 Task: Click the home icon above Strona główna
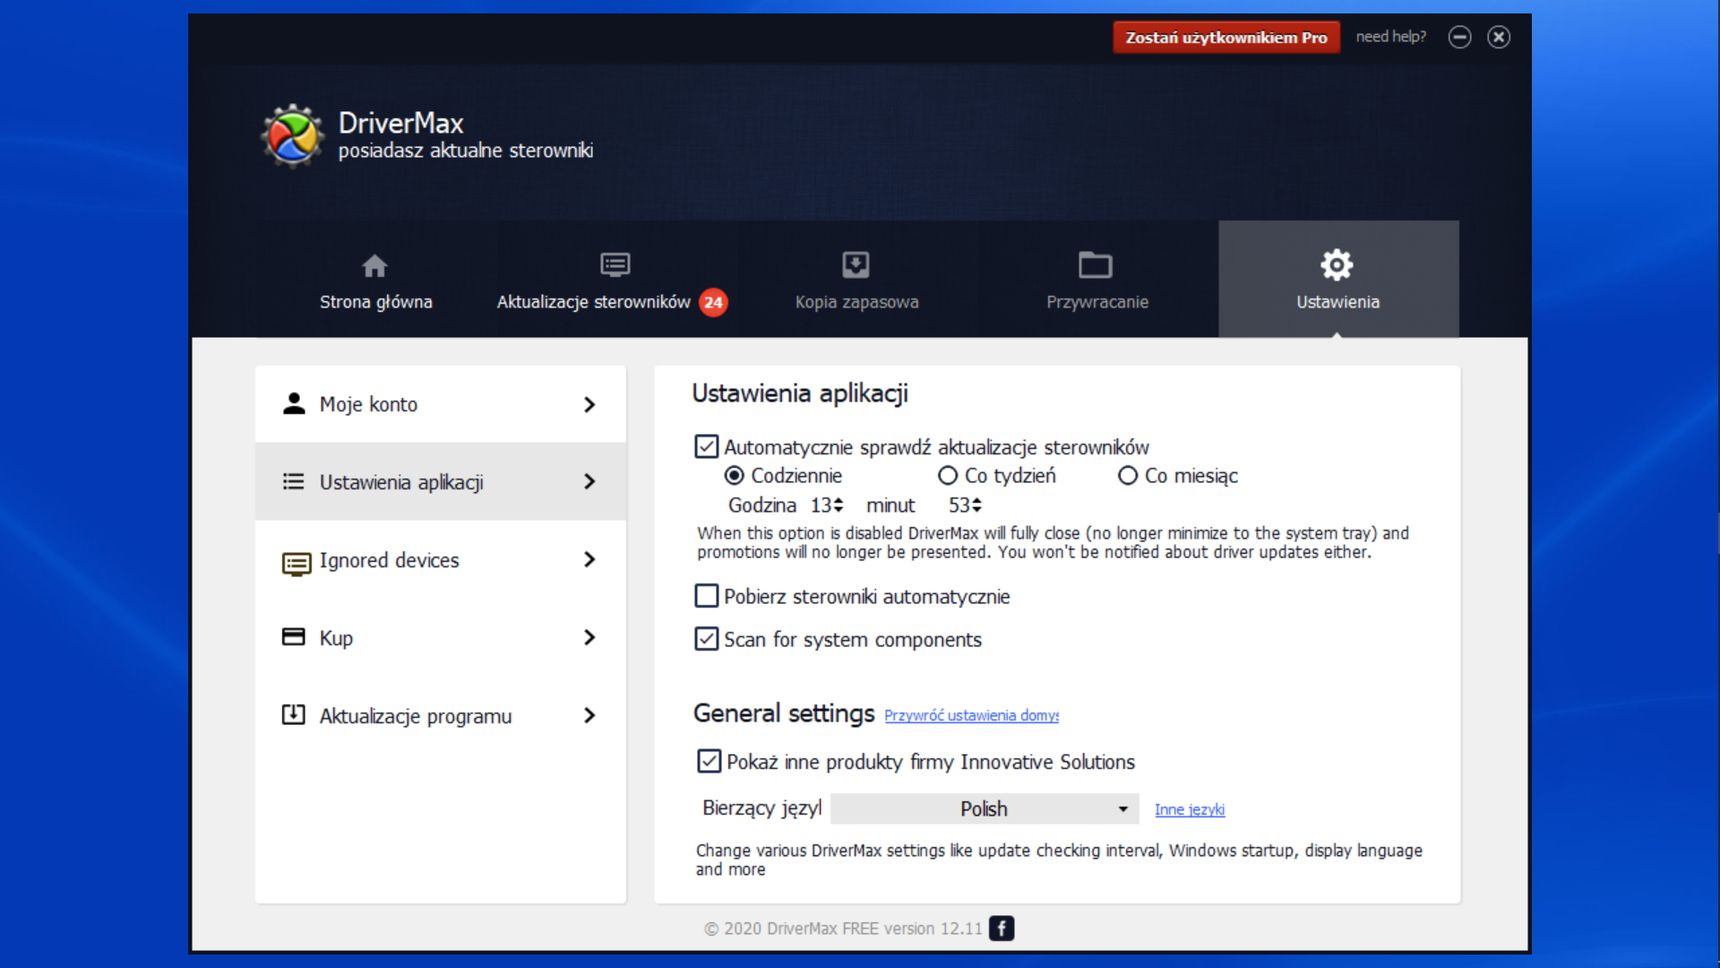tap(375, 266)
